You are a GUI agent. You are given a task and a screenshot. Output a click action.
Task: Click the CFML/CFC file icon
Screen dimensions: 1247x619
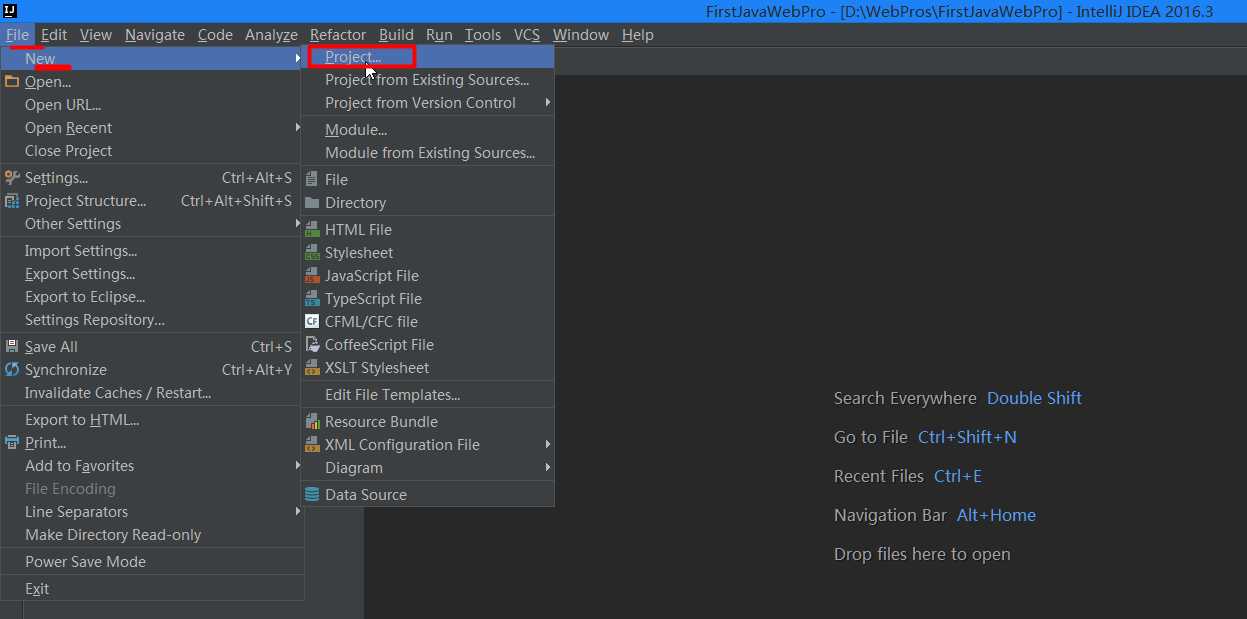(x=312, y=322)
